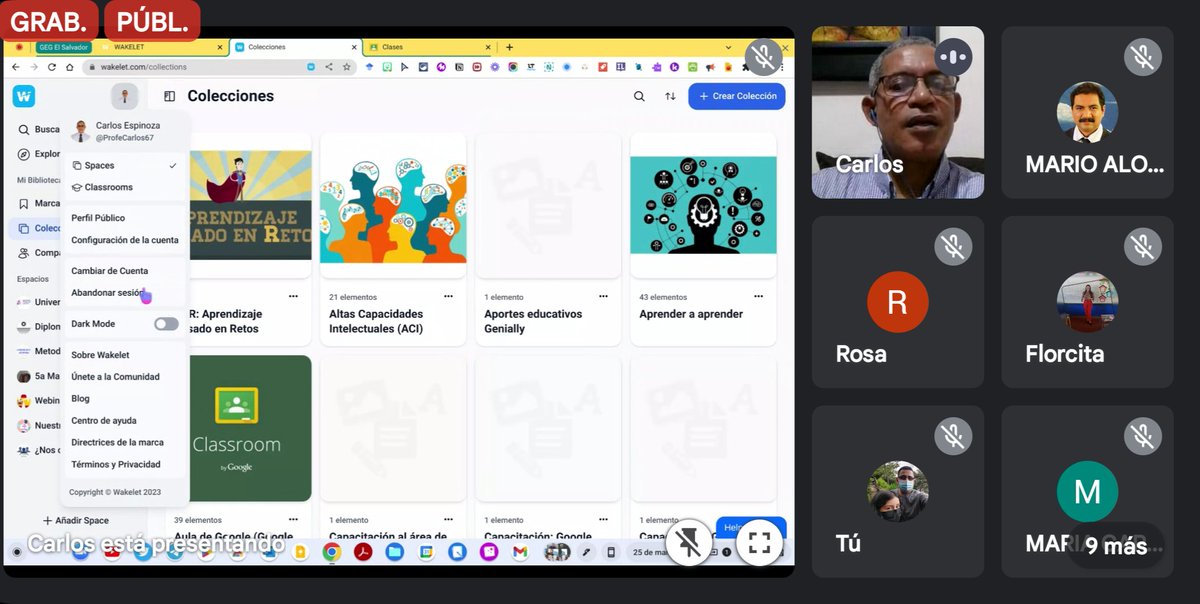Click the Buscar search icon in sidebar
1200x604 pixels.
coord(25,129)
